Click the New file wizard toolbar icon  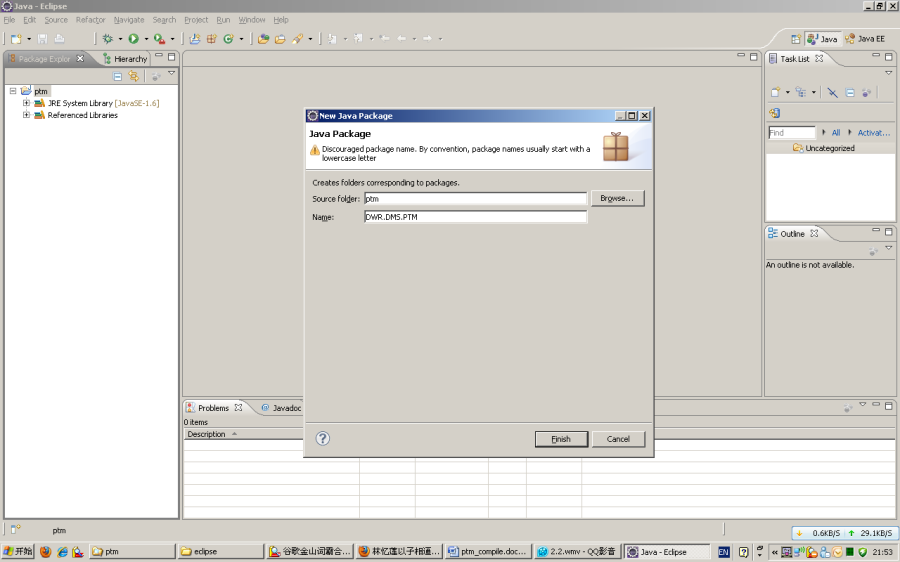point(16,39)
